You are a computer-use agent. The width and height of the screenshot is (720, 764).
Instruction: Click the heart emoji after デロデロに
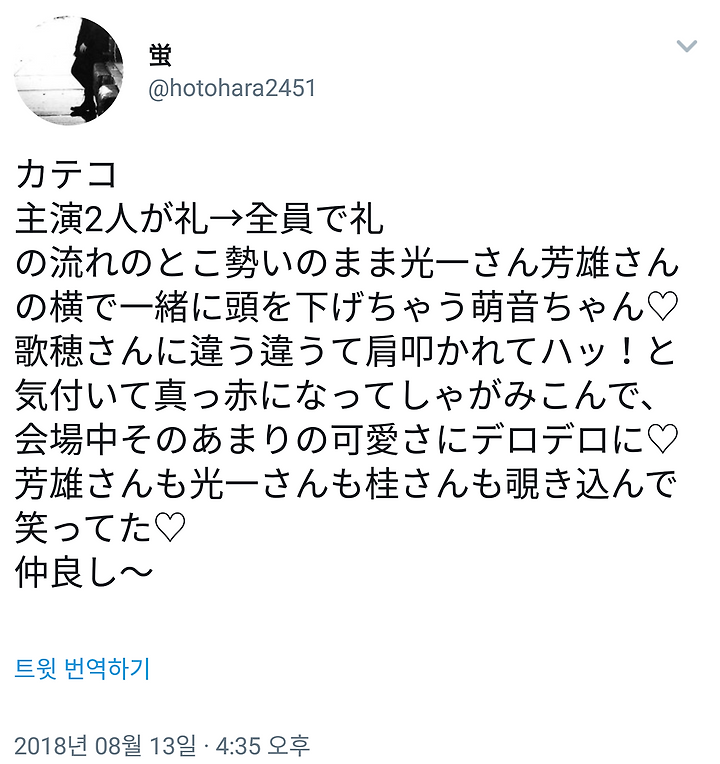point(663,438)
